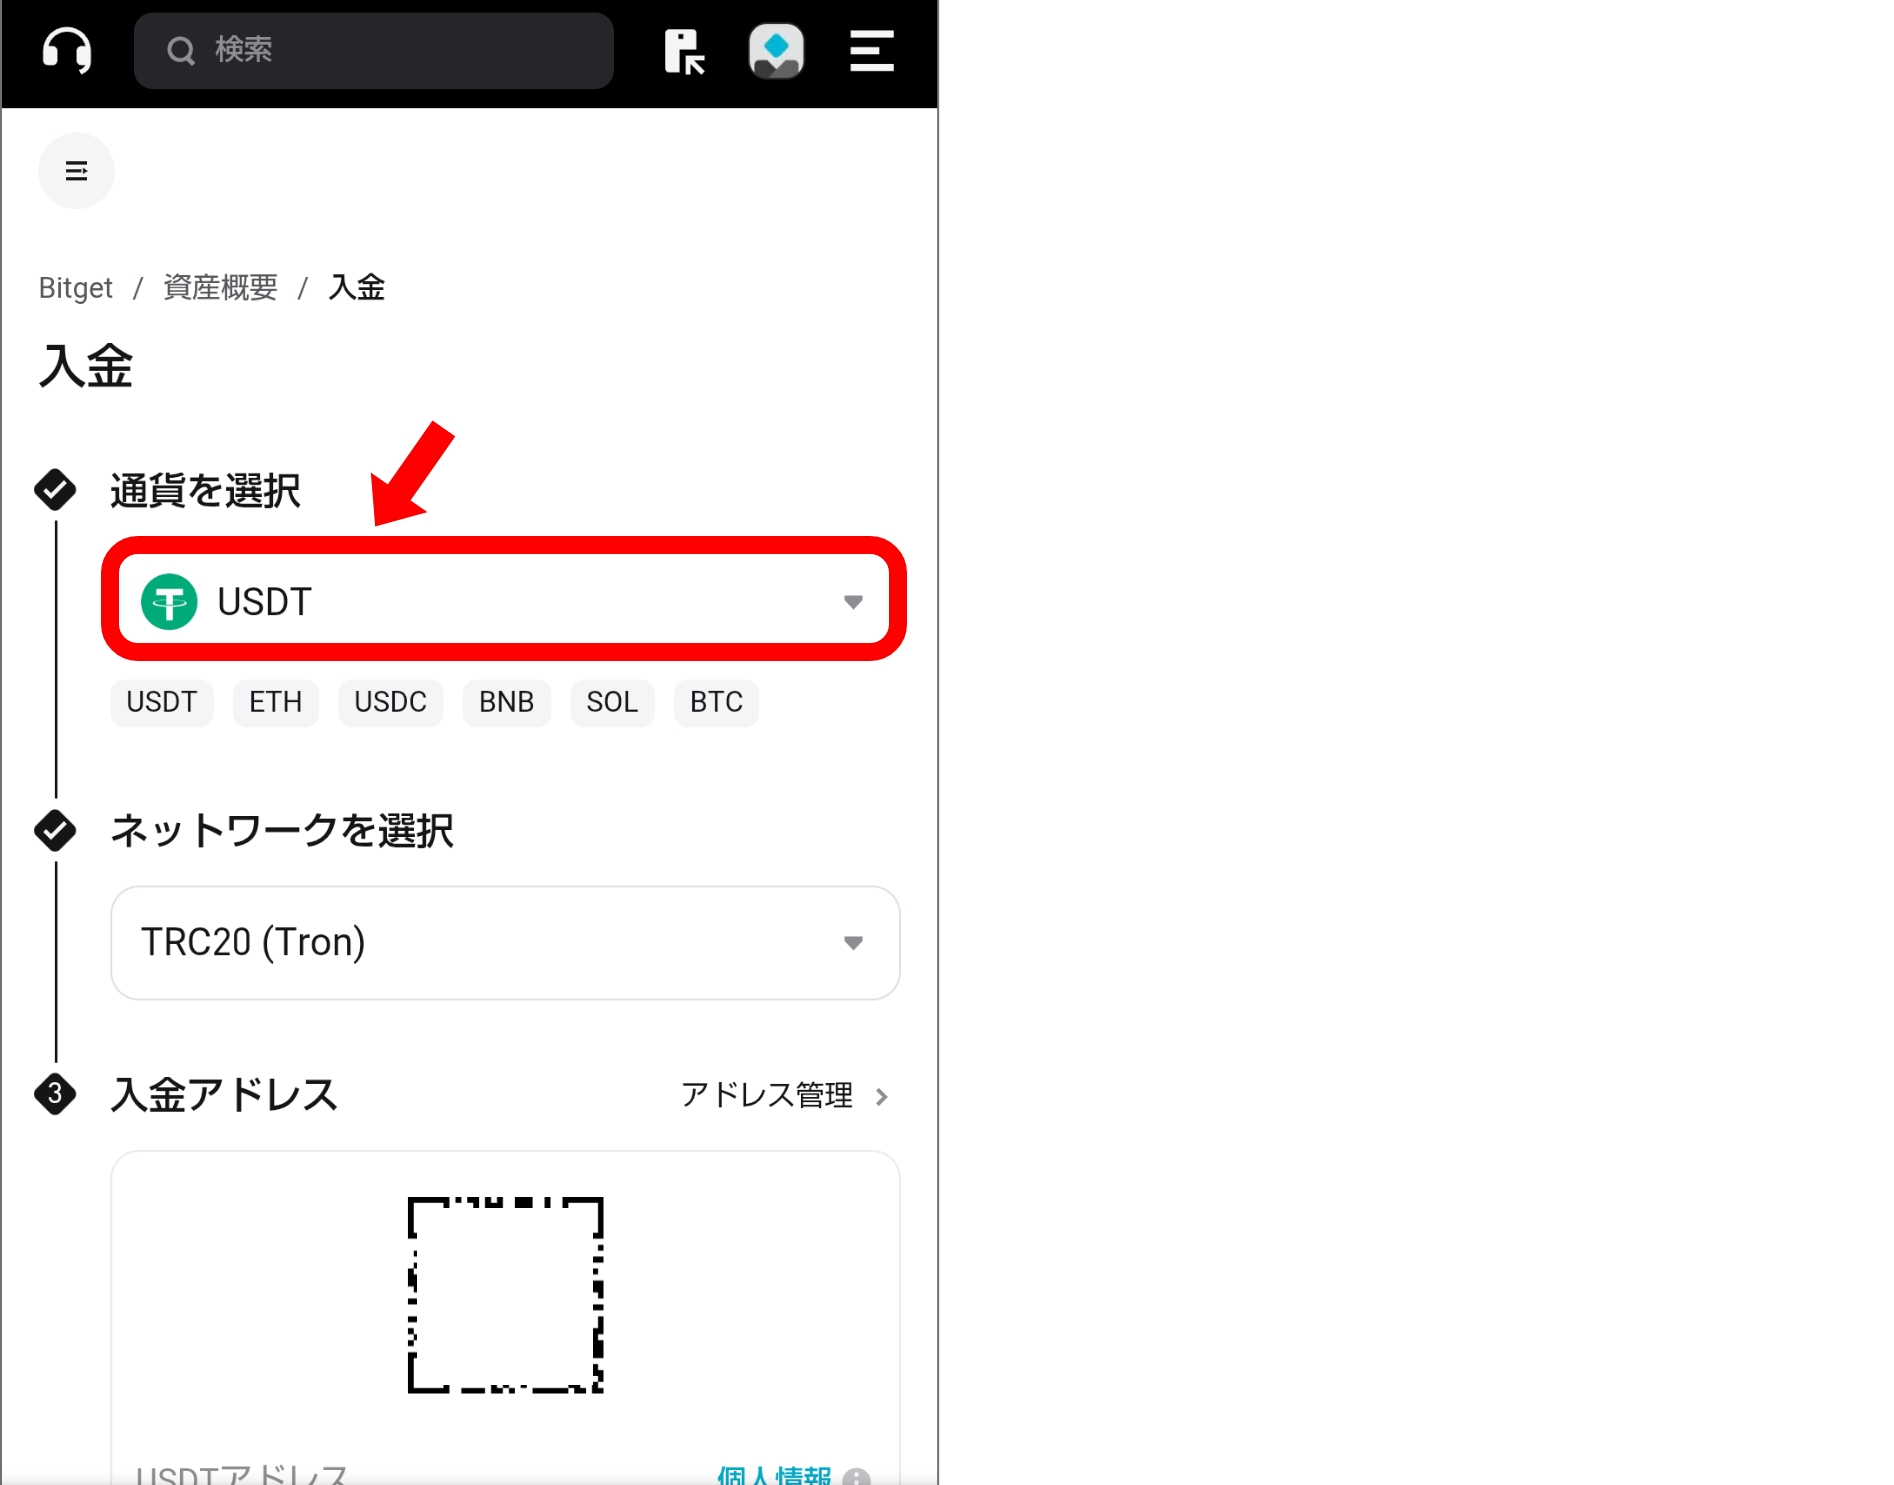Click the magnifier icon in the search bar

(x=181, y=51)
